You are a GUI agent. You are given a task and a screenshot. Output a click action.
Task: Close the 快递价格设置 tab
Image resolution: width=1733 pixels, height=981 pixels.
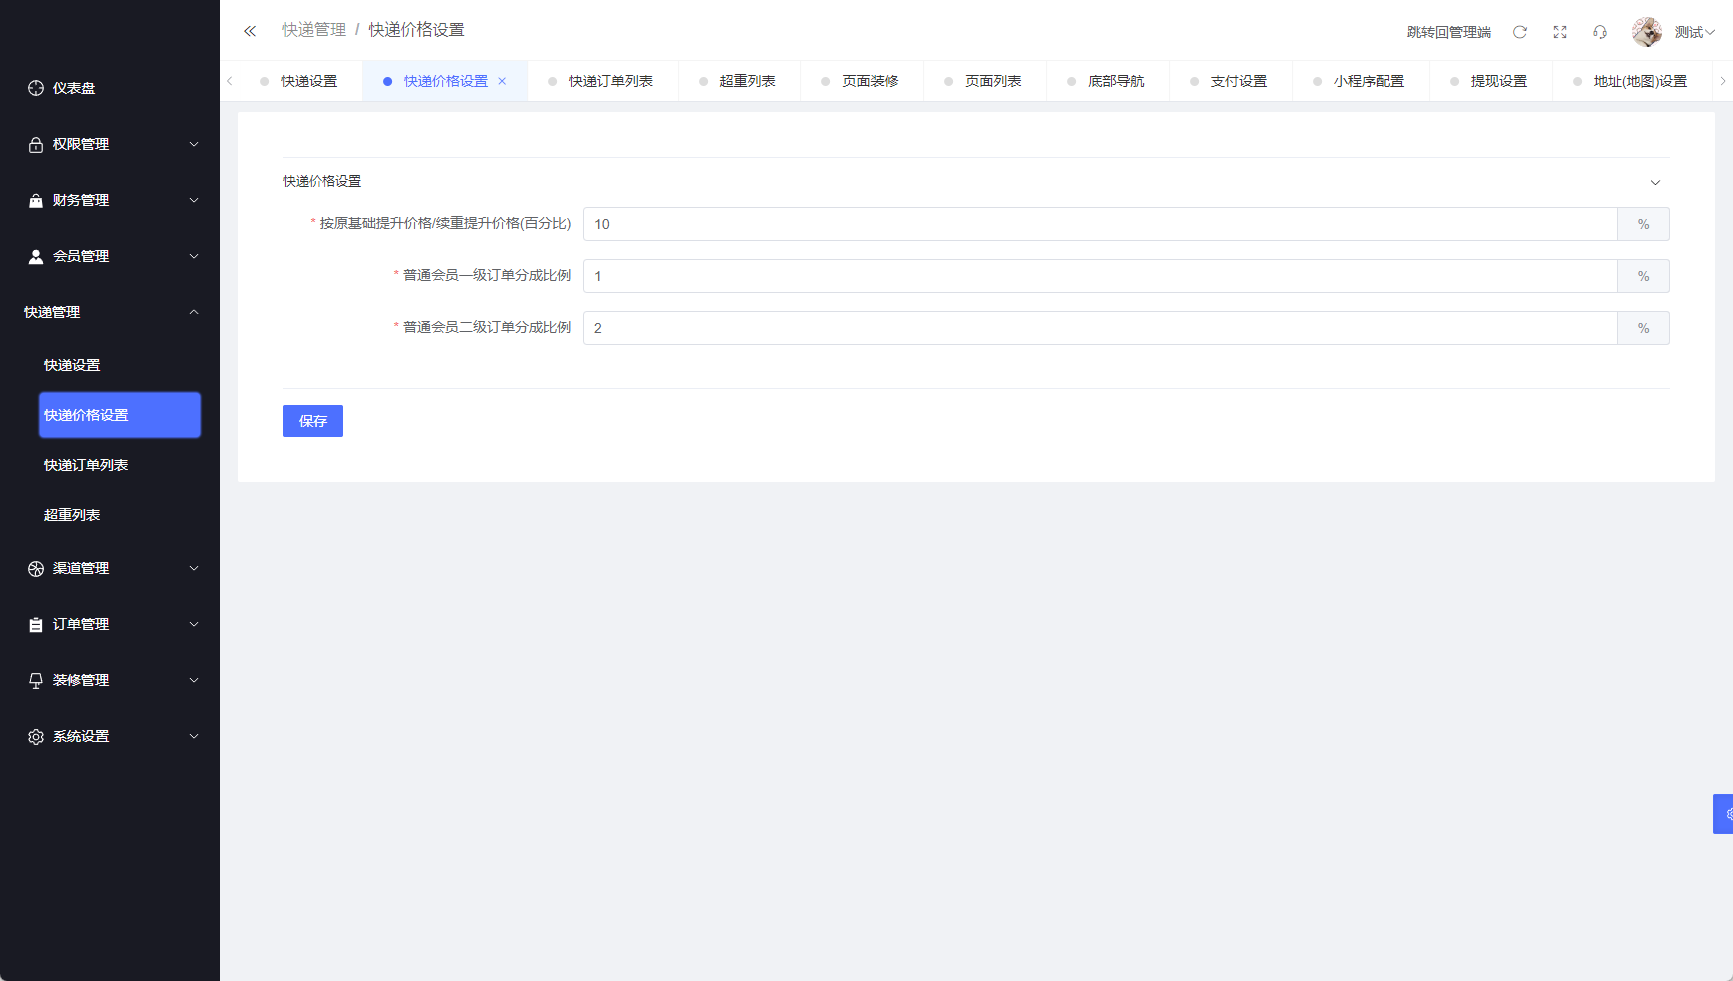tap(502, 81)
